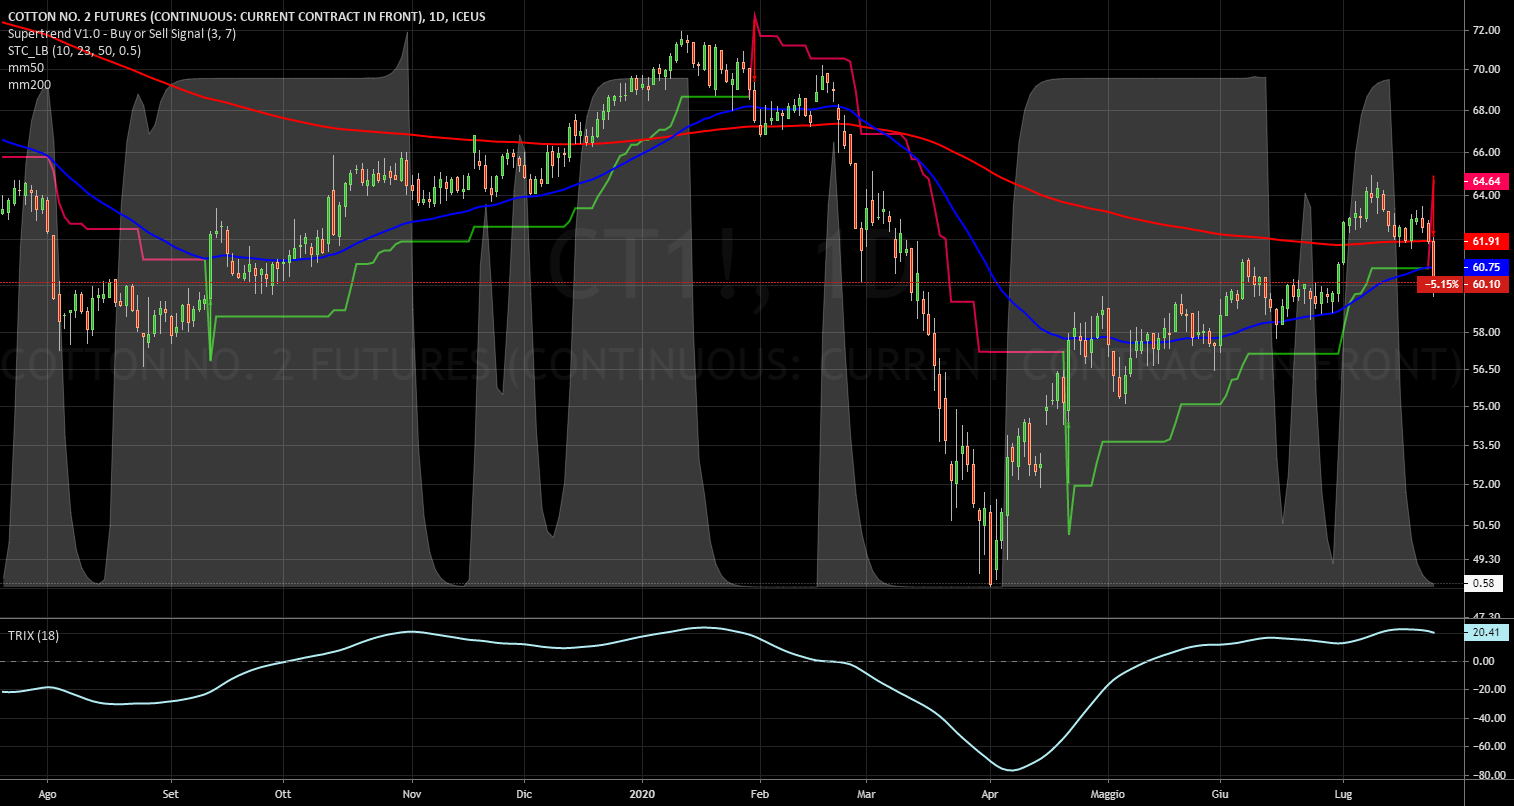Click the 58.00 price axis tick

pos(1485,332)
